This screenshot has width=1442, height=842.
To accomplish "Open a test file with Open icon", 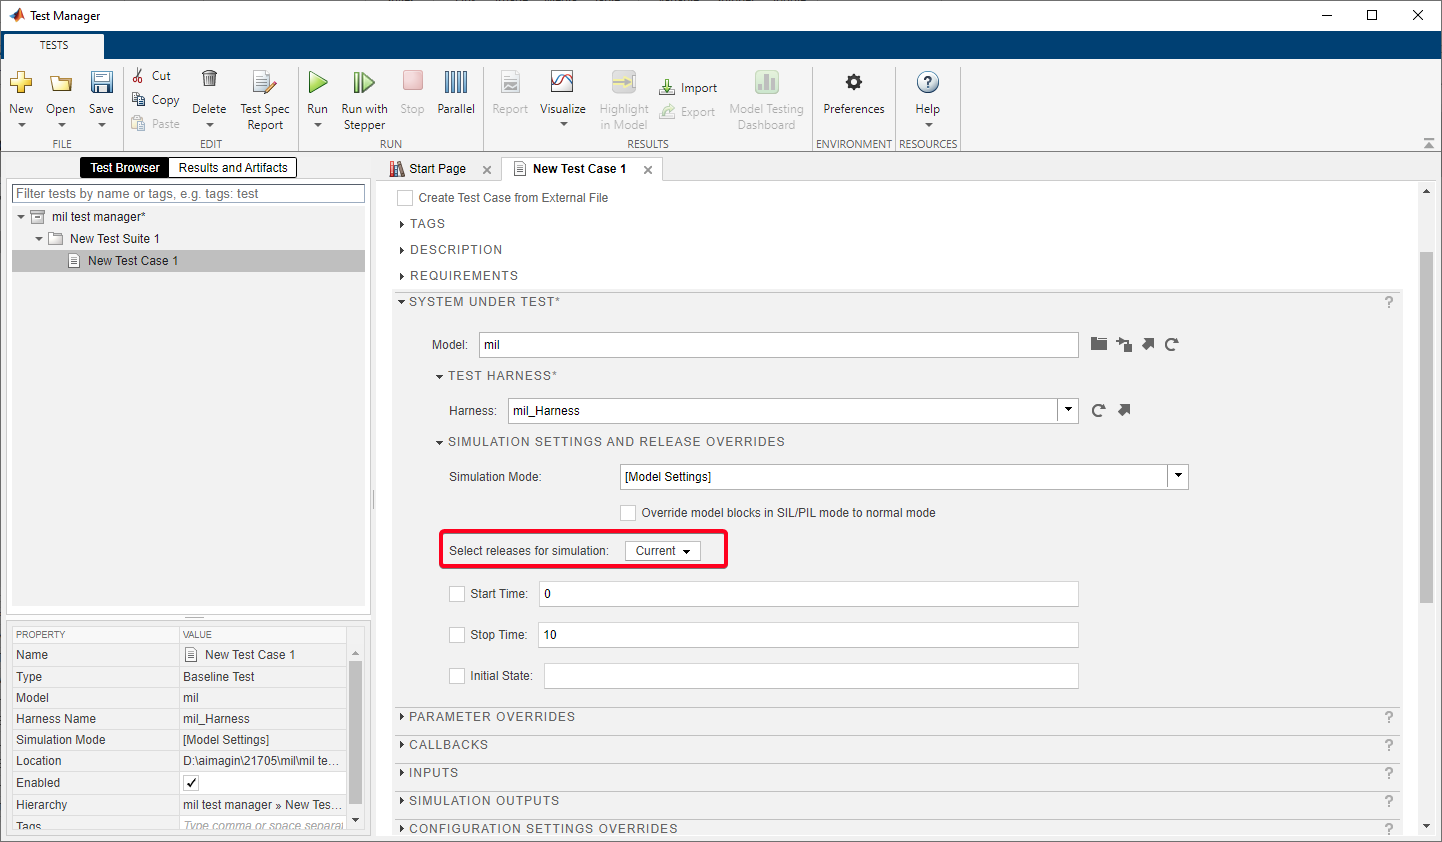I will click(x=61, y=82).
